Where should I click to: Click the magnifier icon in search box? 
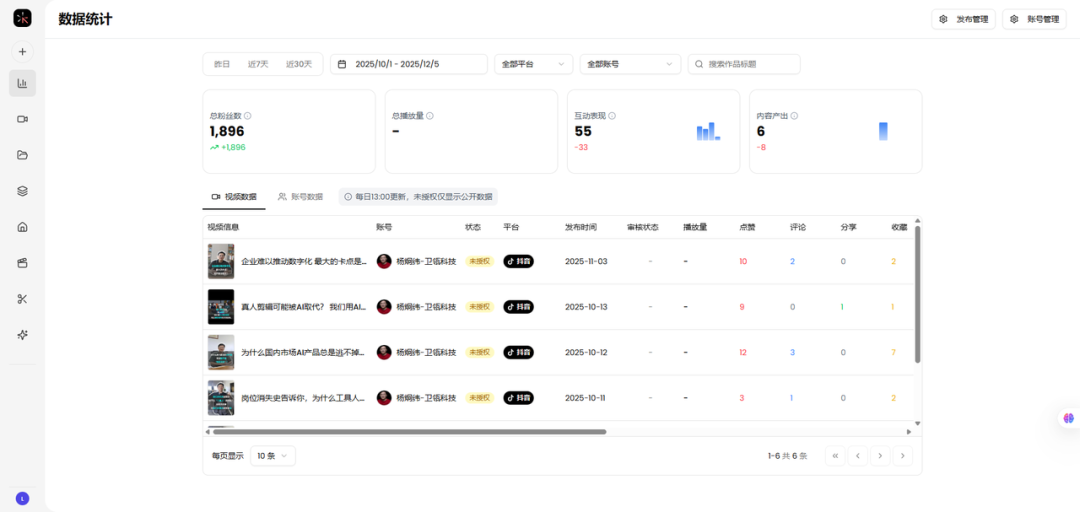pos(699,64)
